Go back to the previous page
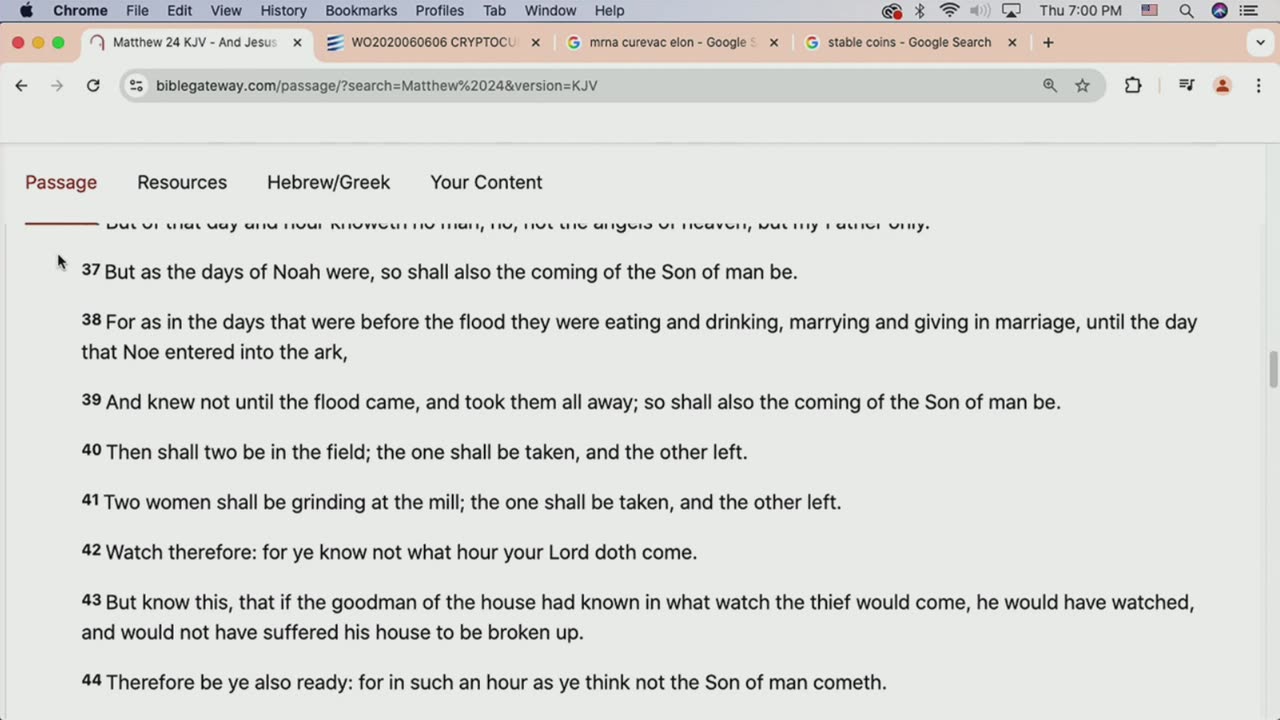Image resolution: width=1280 pixels, height=720 pixels. coord(21,86)
